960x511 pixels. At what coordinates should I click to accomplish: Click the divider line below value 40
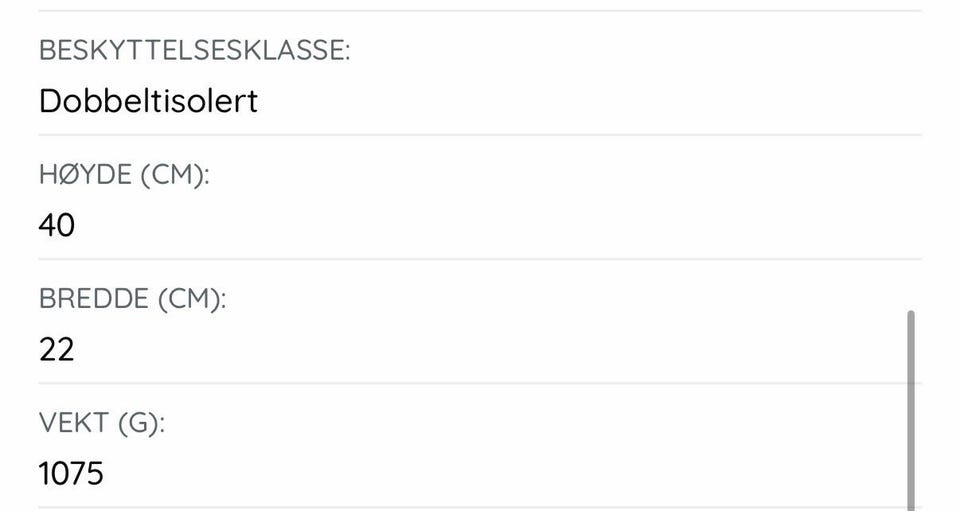tap(480, 259)
